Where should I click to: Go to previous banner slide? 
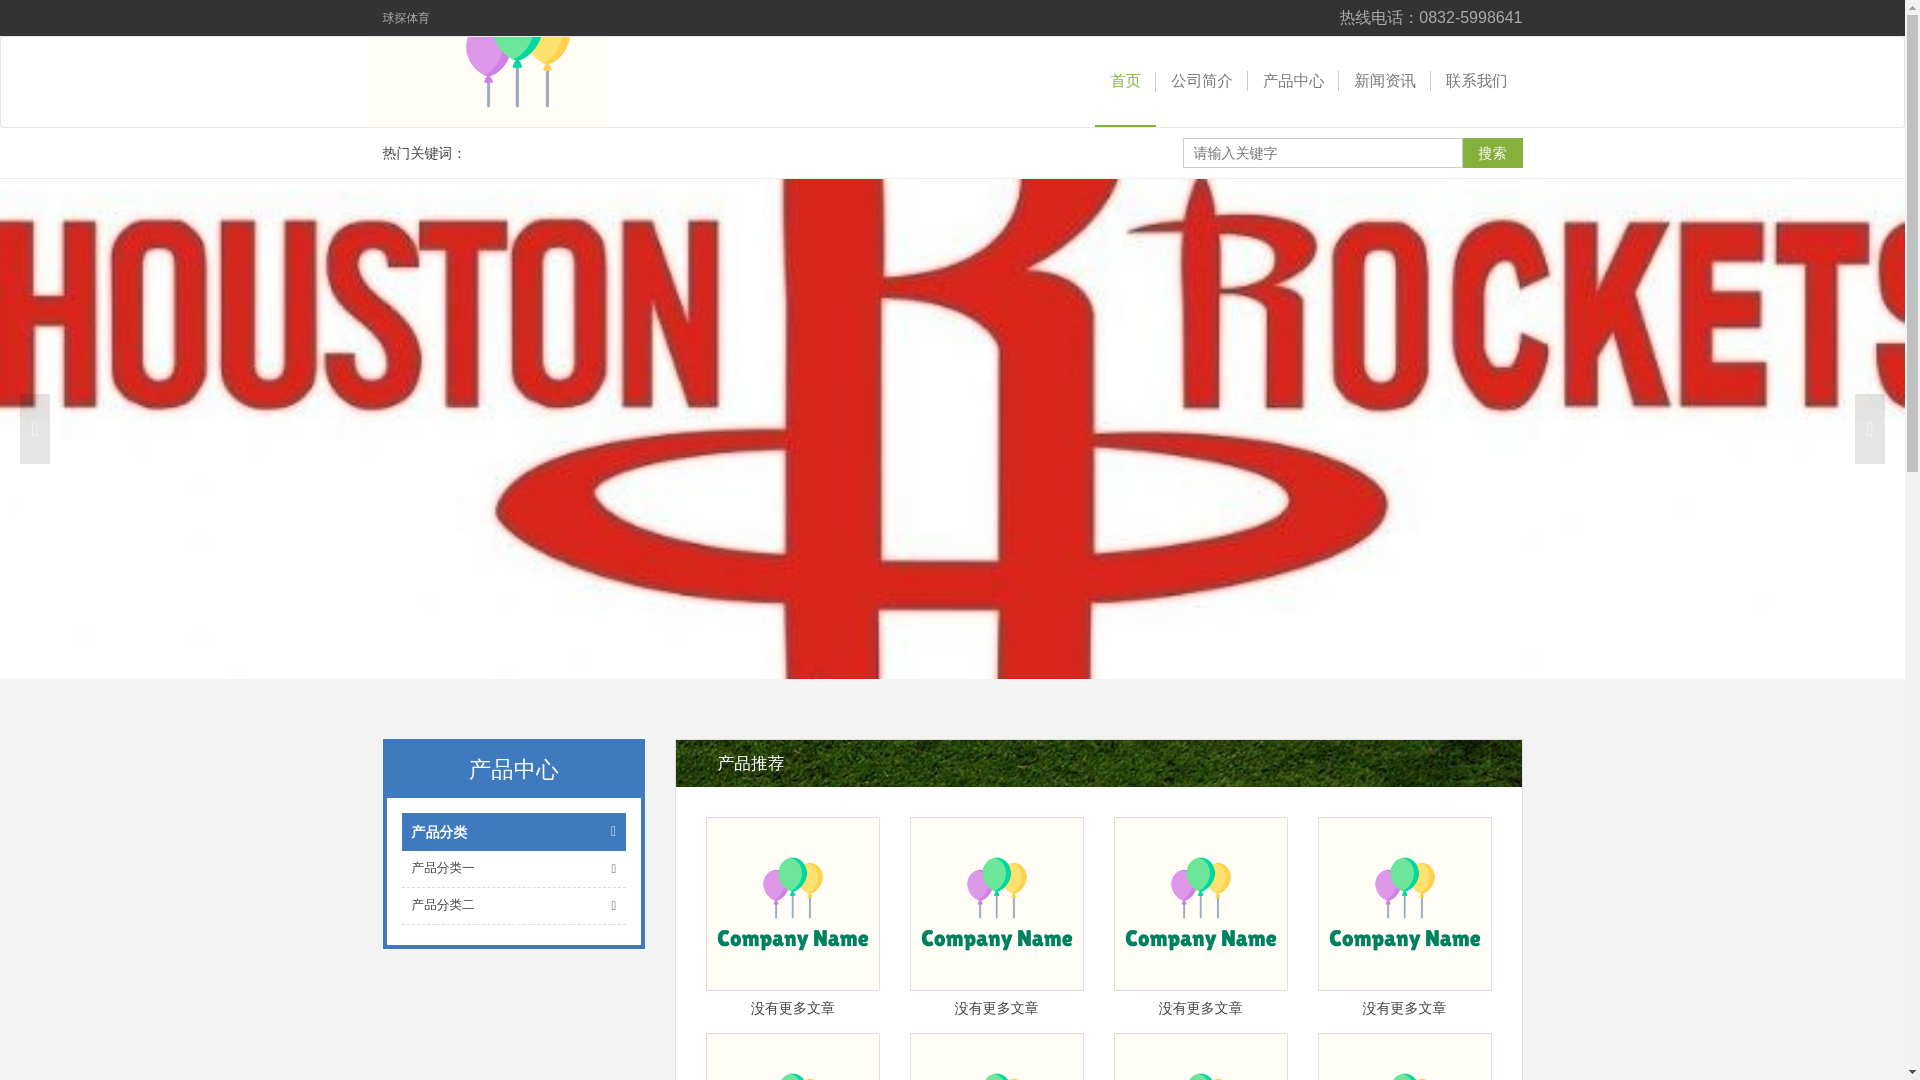click(35, 429)
